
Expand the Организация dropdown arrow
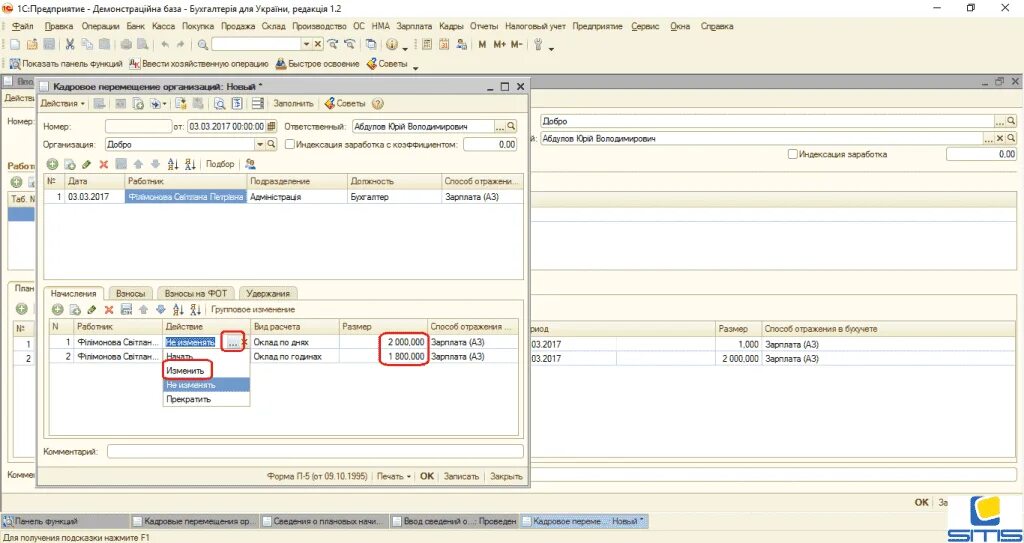pyautogui.click(x=261, y=144)
